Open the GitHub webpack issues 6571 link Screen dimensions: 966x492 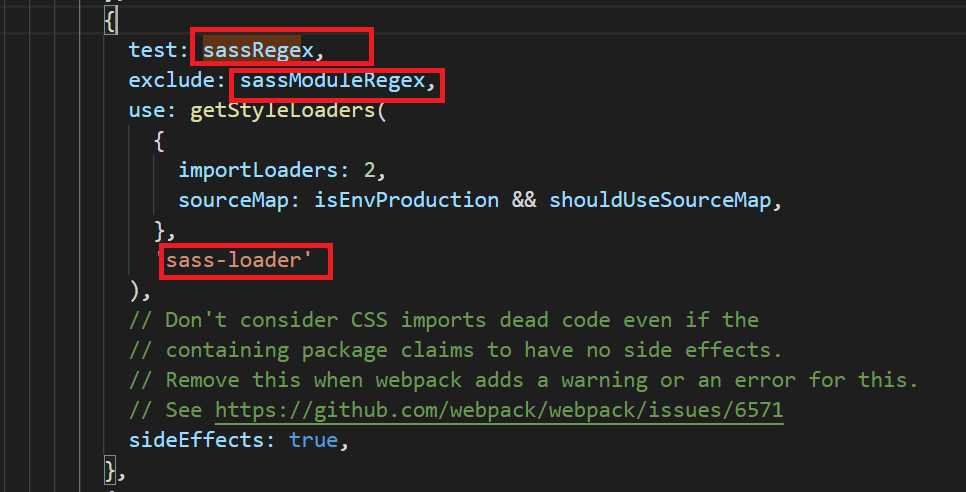click(x=499, y=410)
